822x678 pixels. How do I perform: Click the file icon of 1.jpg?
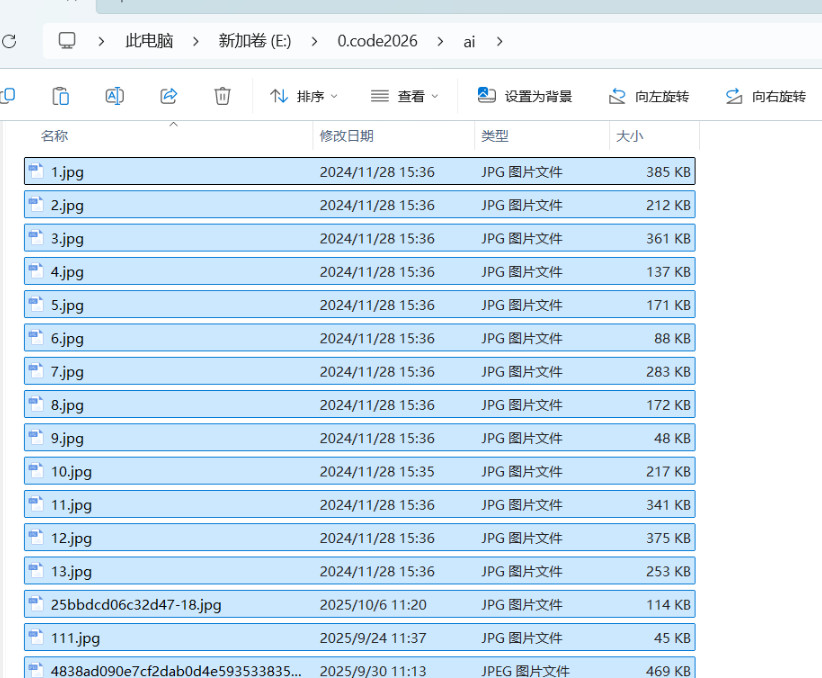tap(36, 171)
